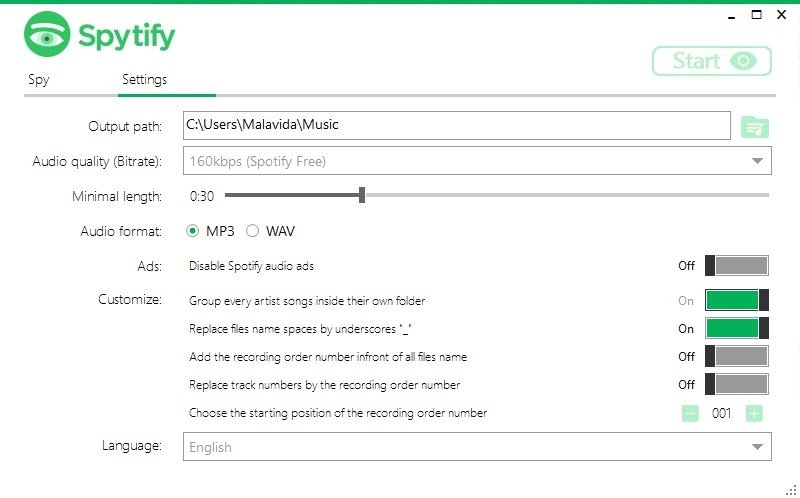800x498 pixels.
Task: Click the Minimal length slider handle
Action: (x=362, y=195)
